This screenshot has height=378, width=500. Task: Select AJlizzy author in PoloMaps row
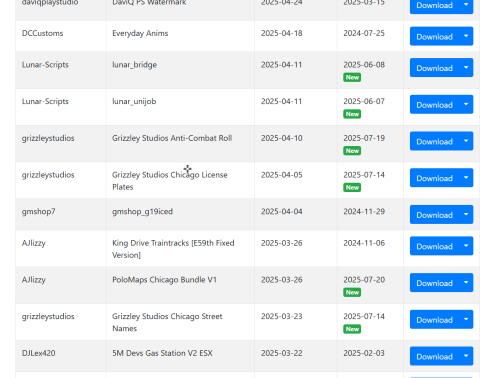tap(34, 280)
